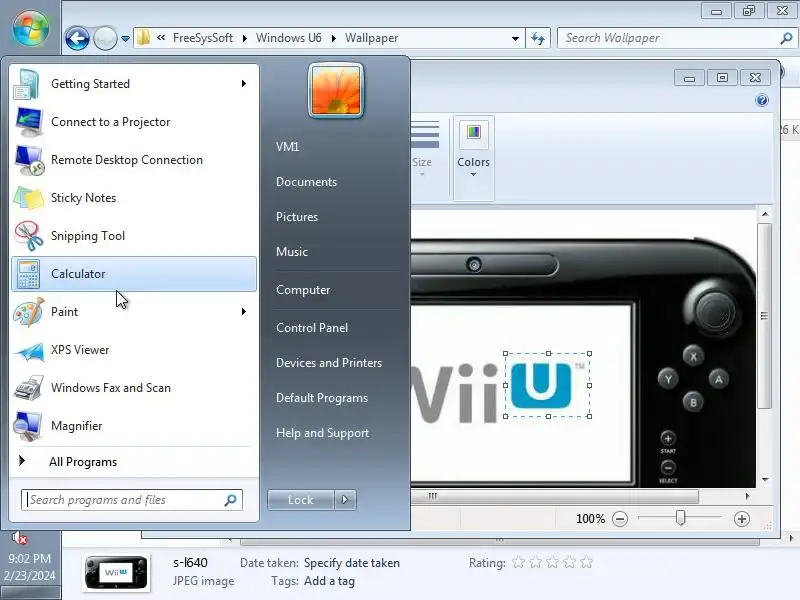Click the refresh icon beside the address bar

click(538, 38)
